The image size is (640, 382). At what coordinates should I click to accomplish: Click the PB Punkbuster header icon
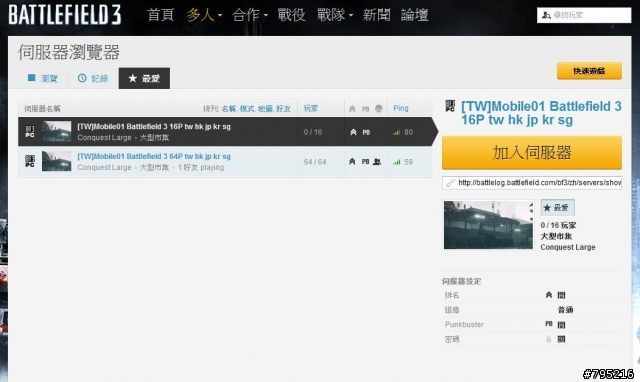point(365,109)
